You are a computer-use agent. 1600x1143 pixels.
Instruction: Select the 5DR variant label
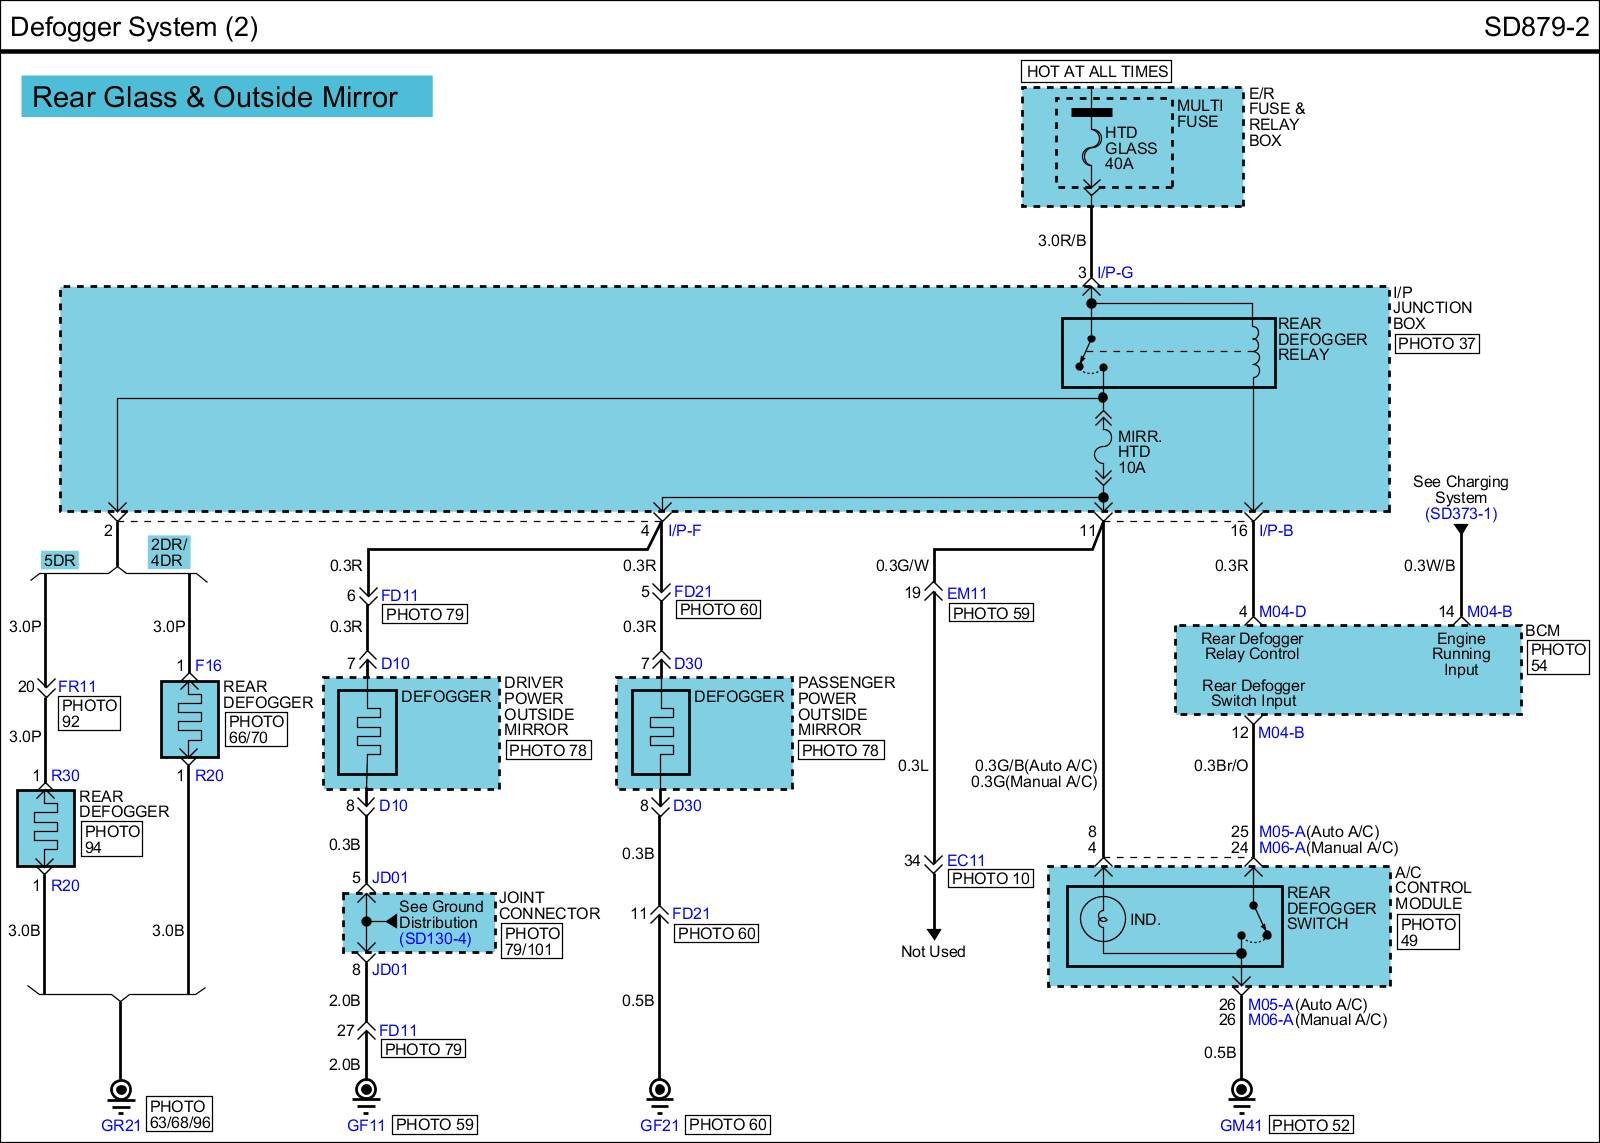click(59, 560)
